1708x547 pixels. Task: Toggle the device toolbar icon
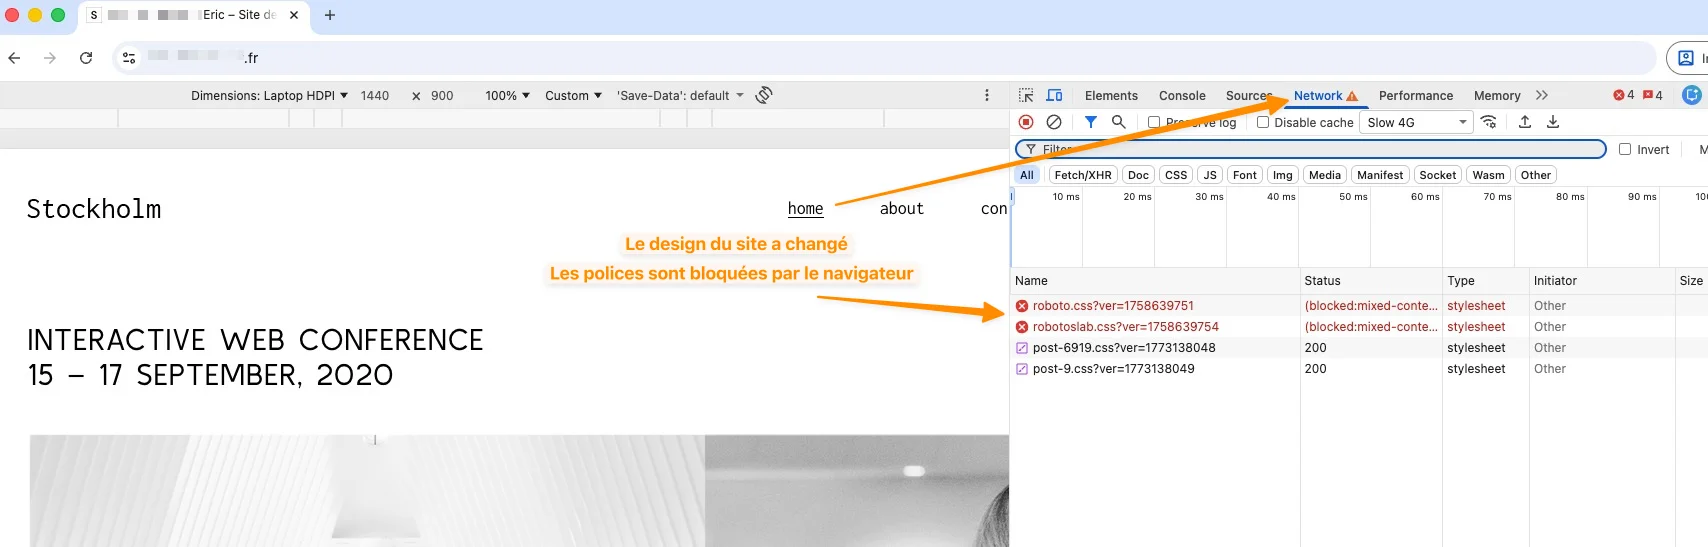1054,95
